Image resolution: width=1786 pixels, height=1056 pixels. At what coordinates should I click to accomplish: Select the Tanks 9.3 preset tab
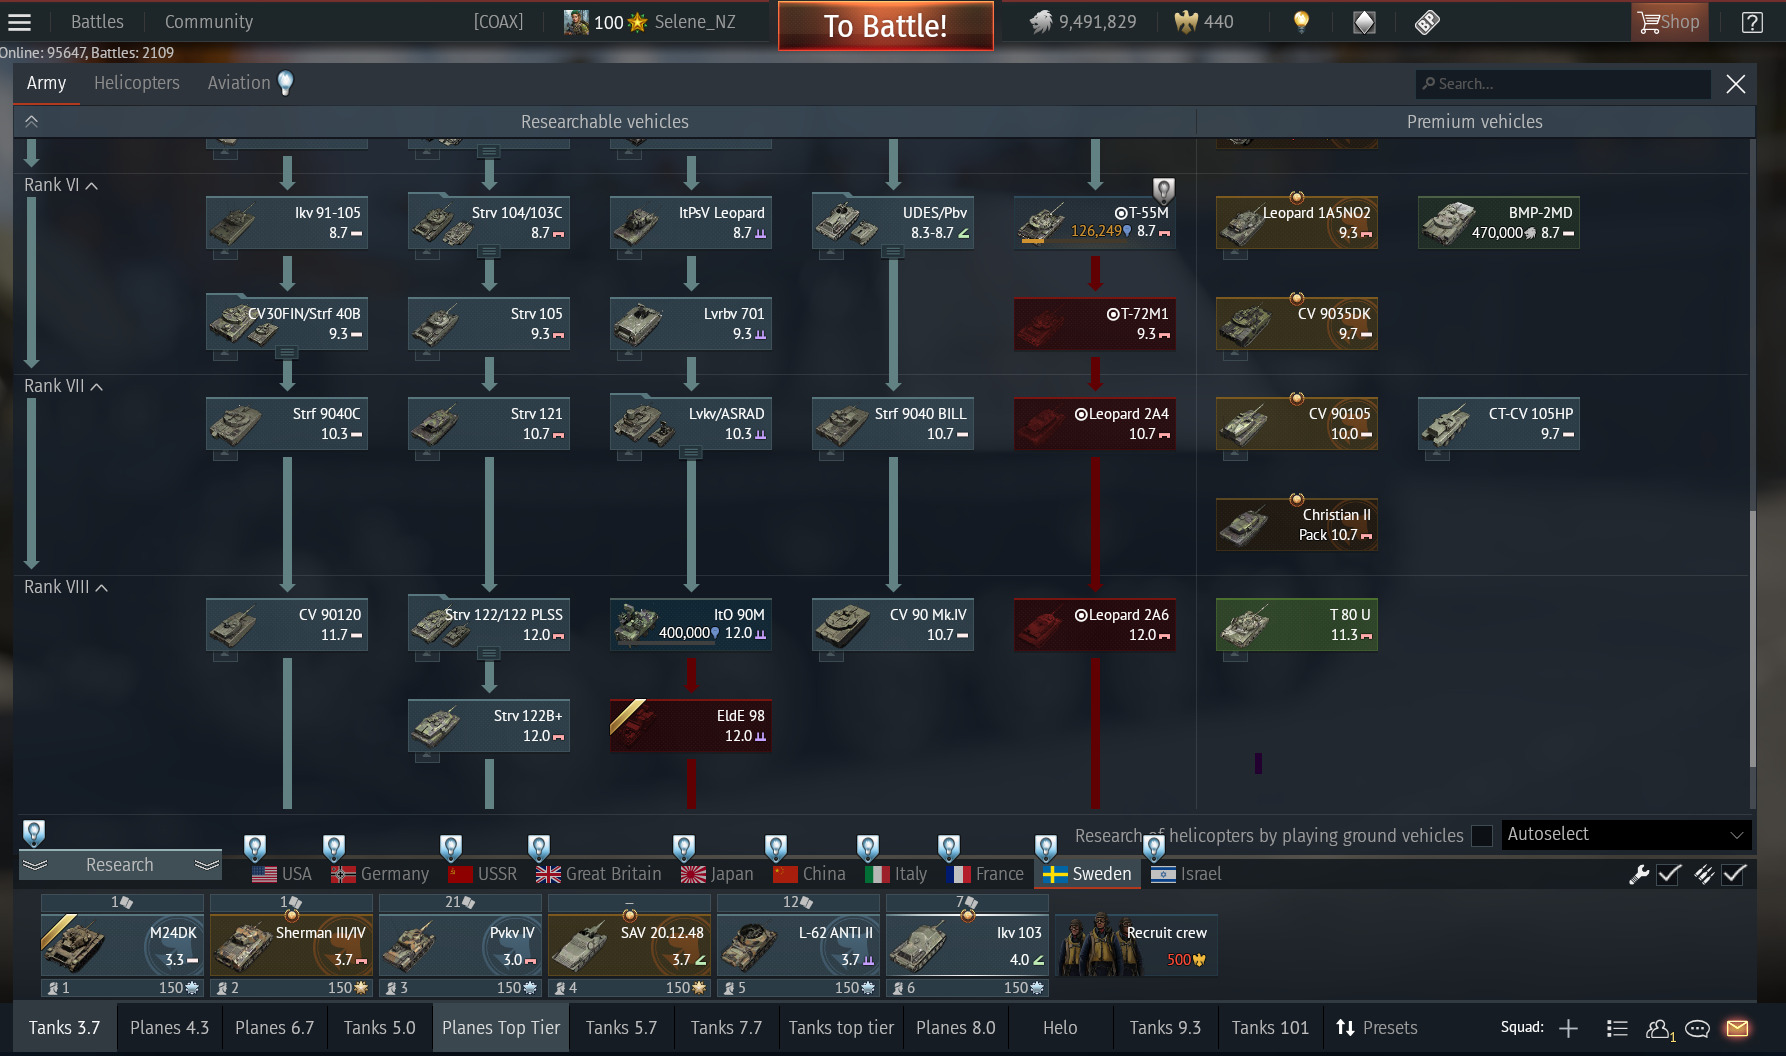[1165, 1028]
